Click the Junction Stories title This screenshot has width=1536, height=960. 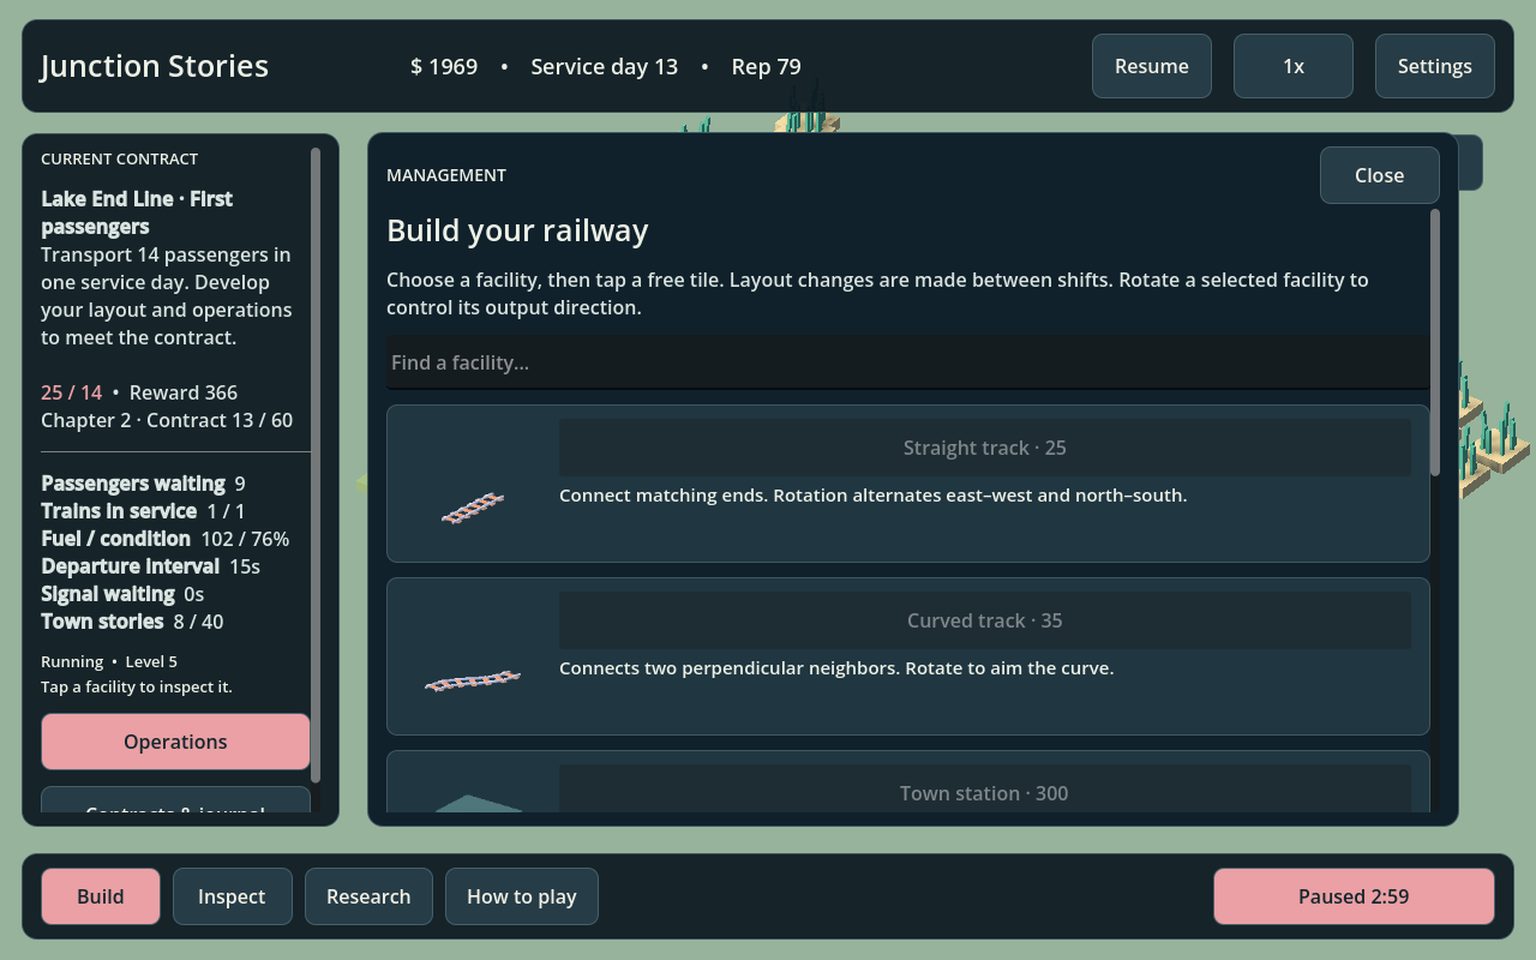[x=154, y=66]
